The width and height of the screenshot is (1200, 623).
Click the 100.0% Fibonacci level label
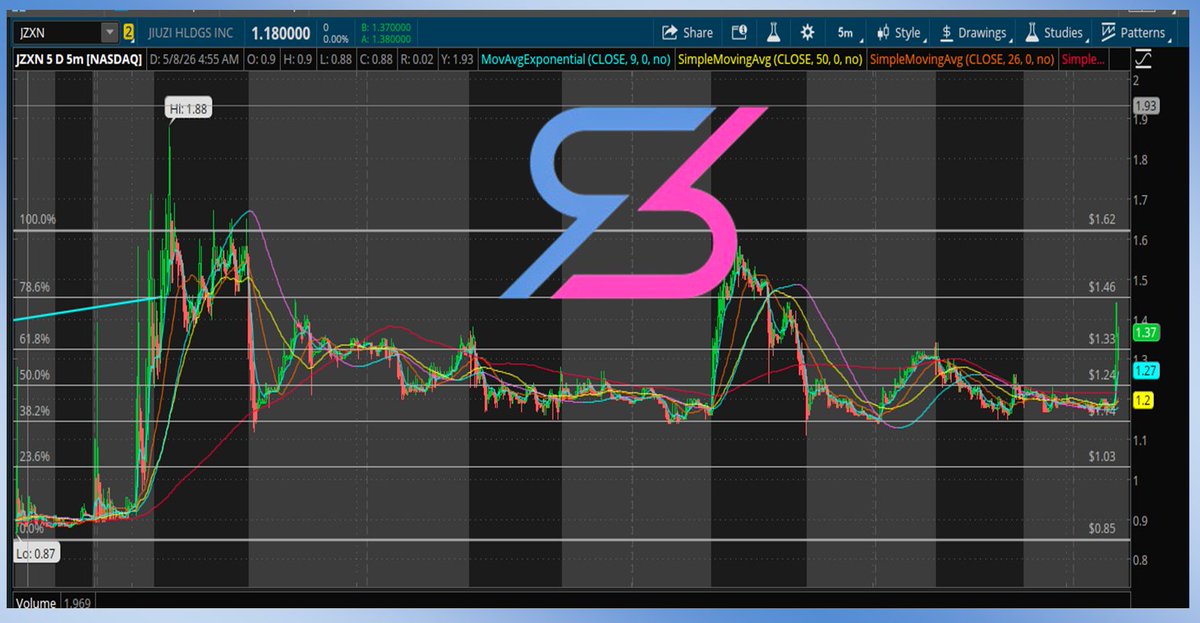click(37, 219)
